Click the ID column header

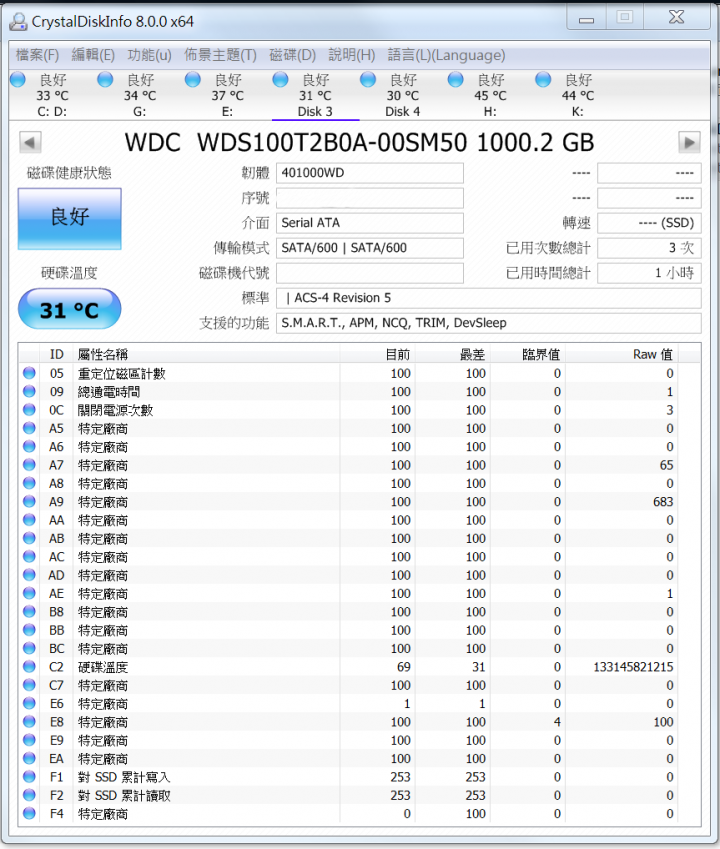(x=56, y=354)
